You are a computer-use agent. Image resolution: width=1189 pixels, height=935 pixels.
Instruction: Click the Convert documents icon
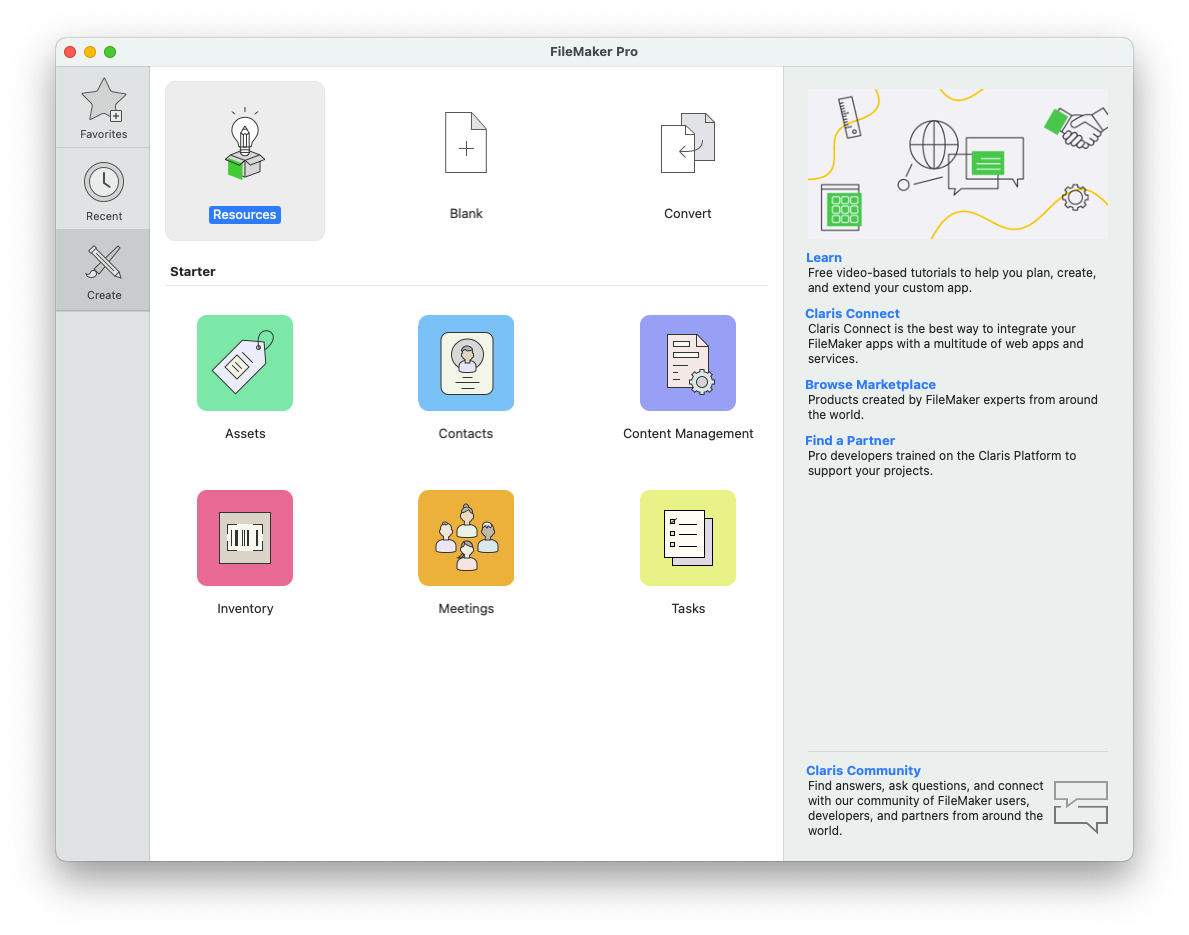click(688, 143)
